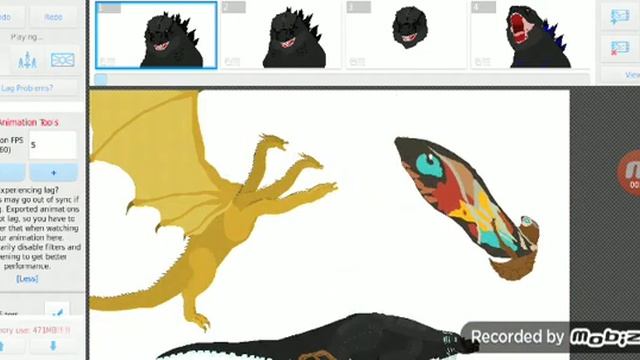Click the delete frame icon
This screenshot has height=360, width=640.
[620, 48]
